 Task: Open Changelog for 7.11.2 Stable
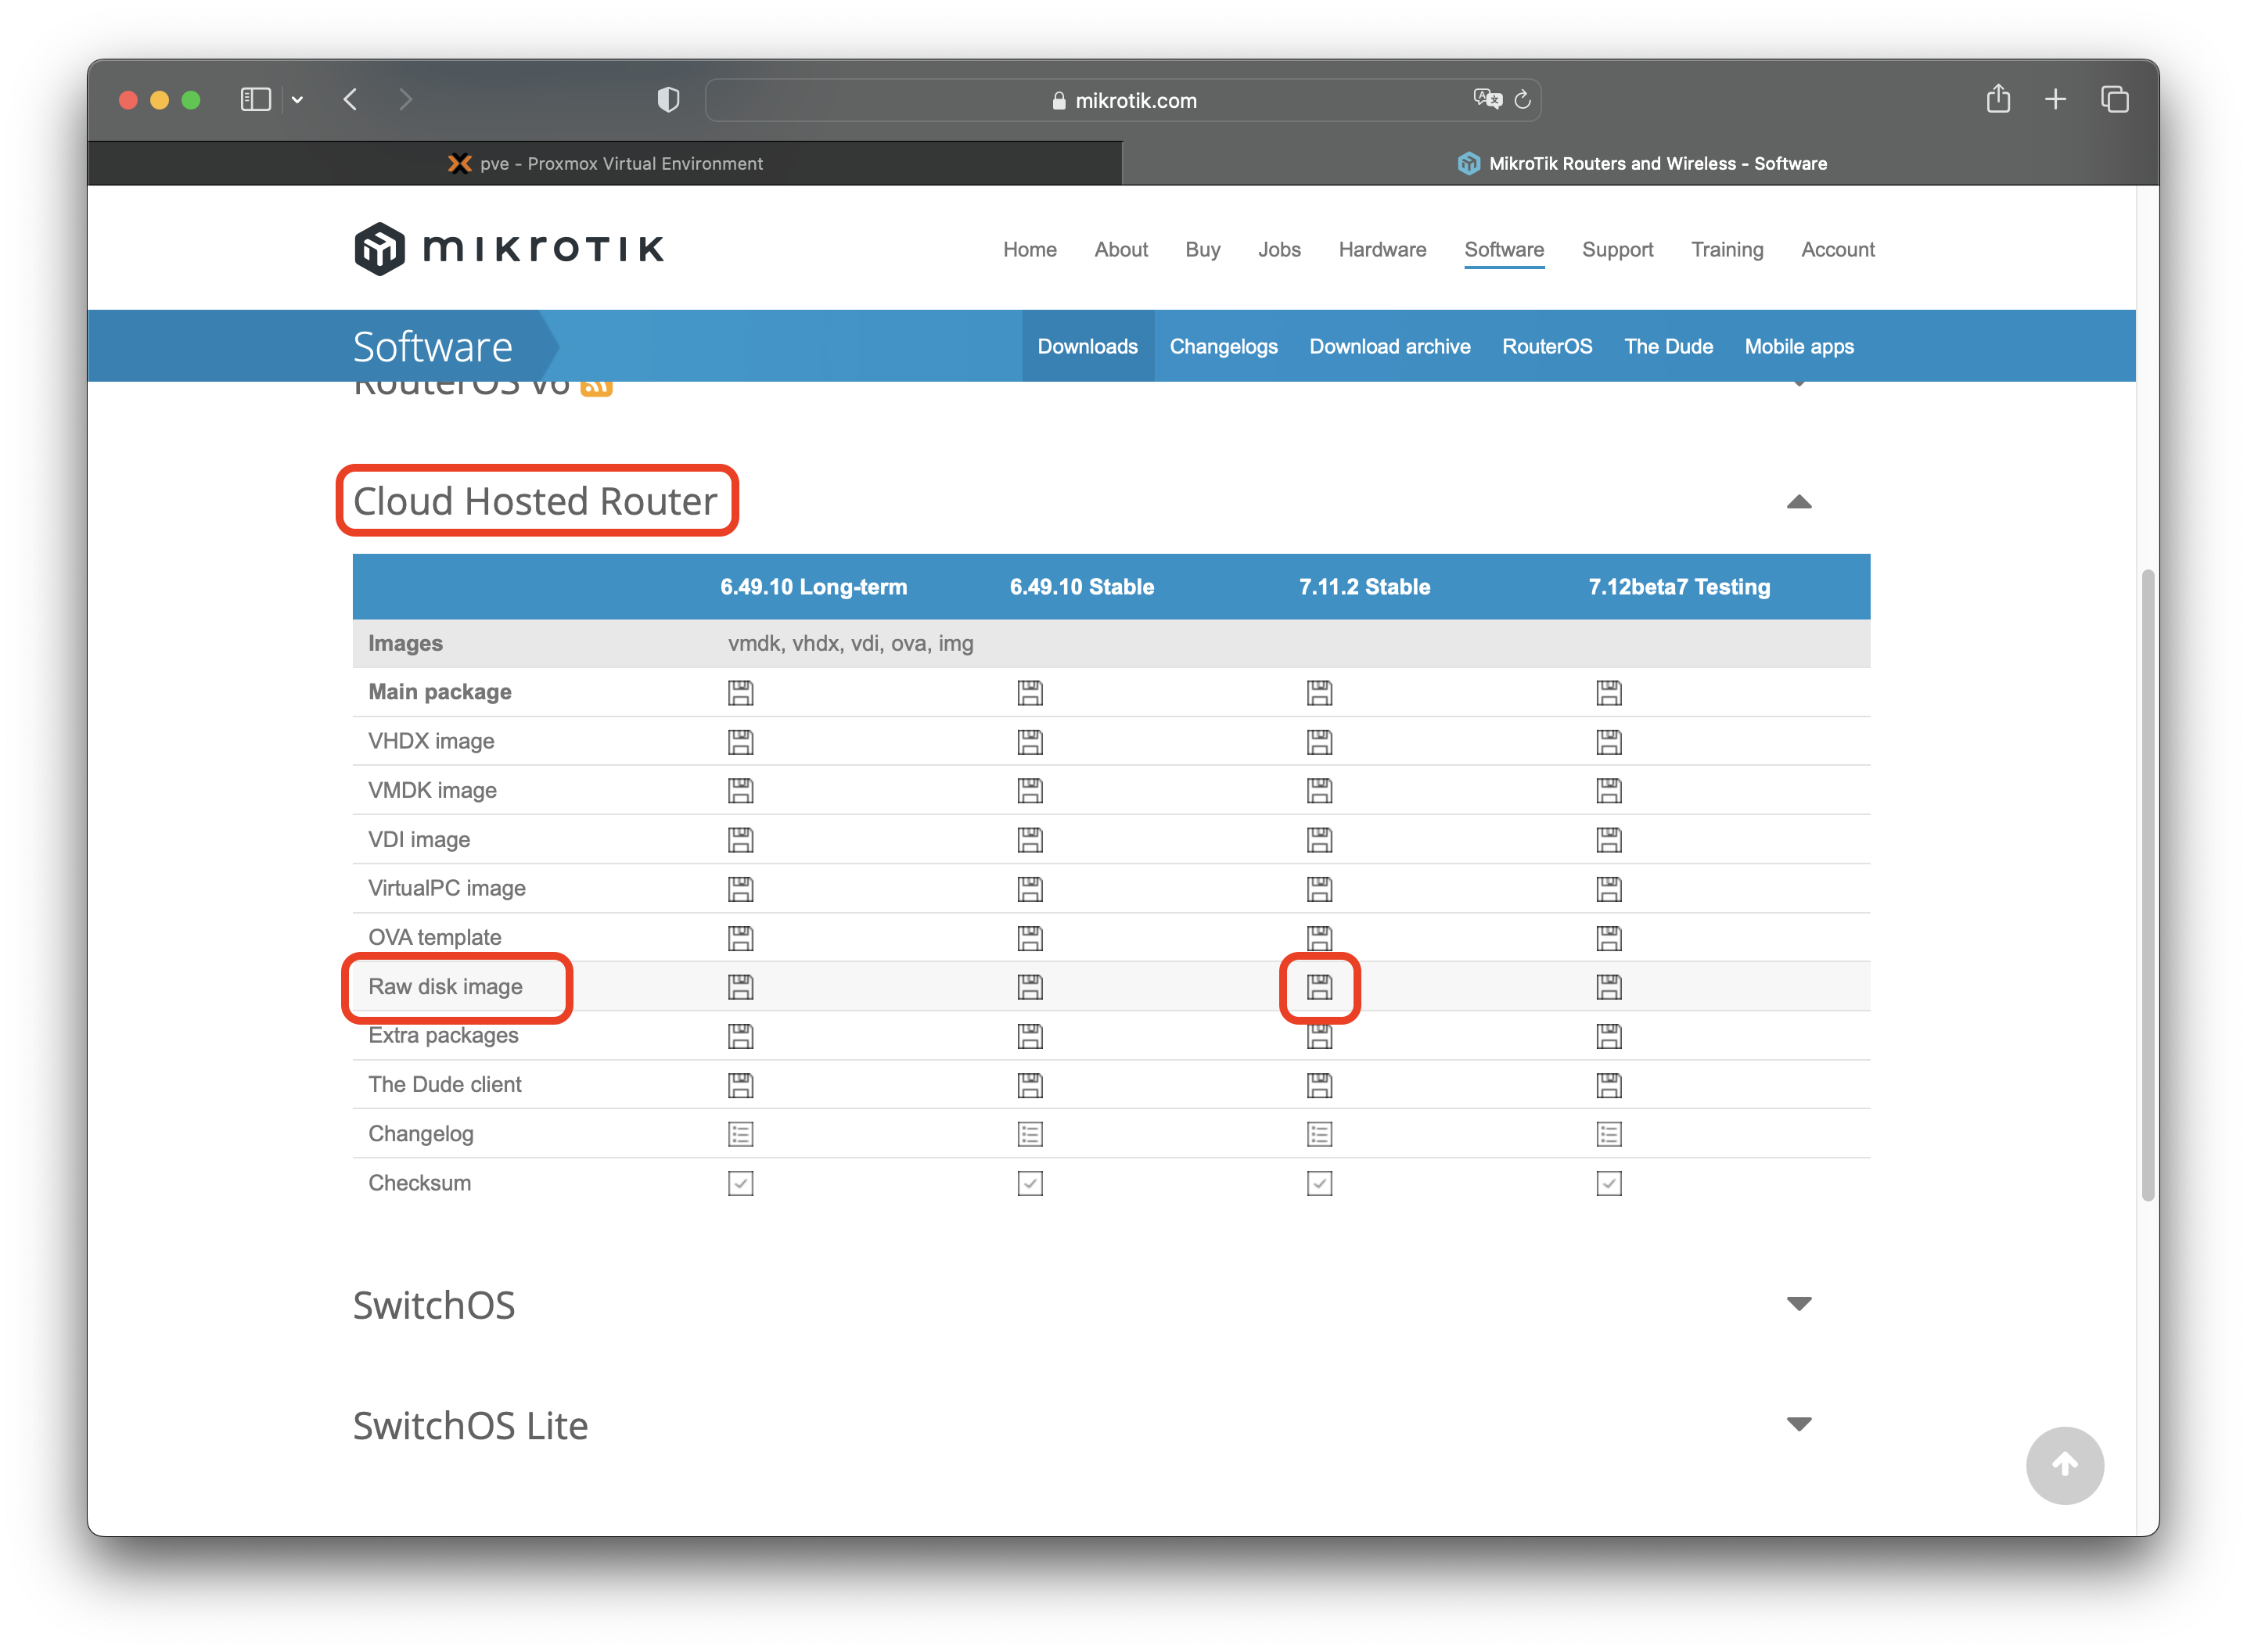pyautogui.click(x=1319, y=1134)
